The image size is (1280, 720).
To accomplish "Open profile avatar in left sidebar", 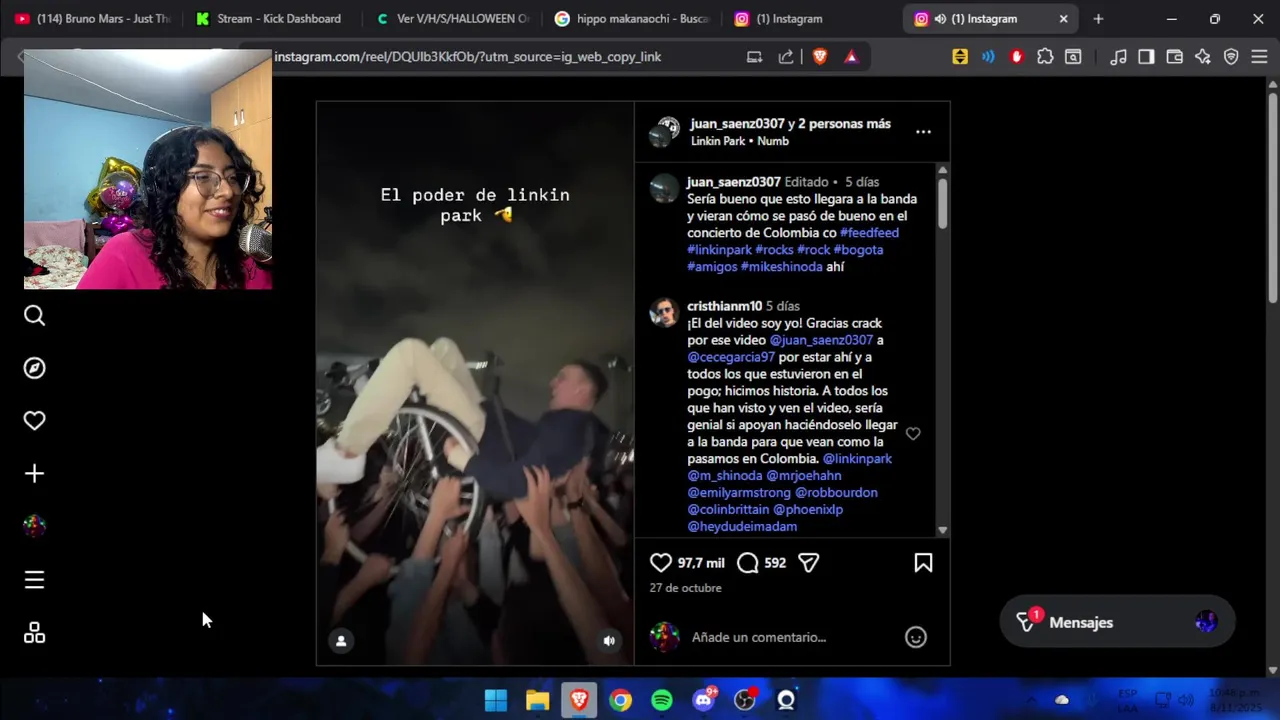I will (x=34, y=526).
